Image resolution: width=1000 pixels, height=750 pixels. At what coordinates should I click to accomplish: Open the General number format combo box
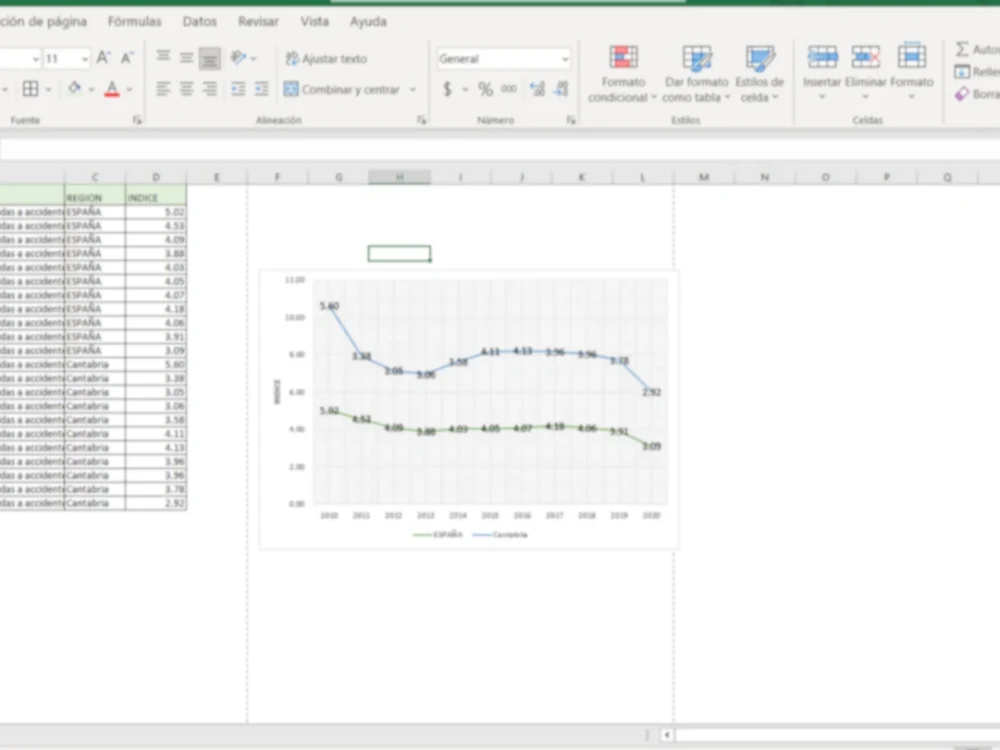tap(503, 59)
